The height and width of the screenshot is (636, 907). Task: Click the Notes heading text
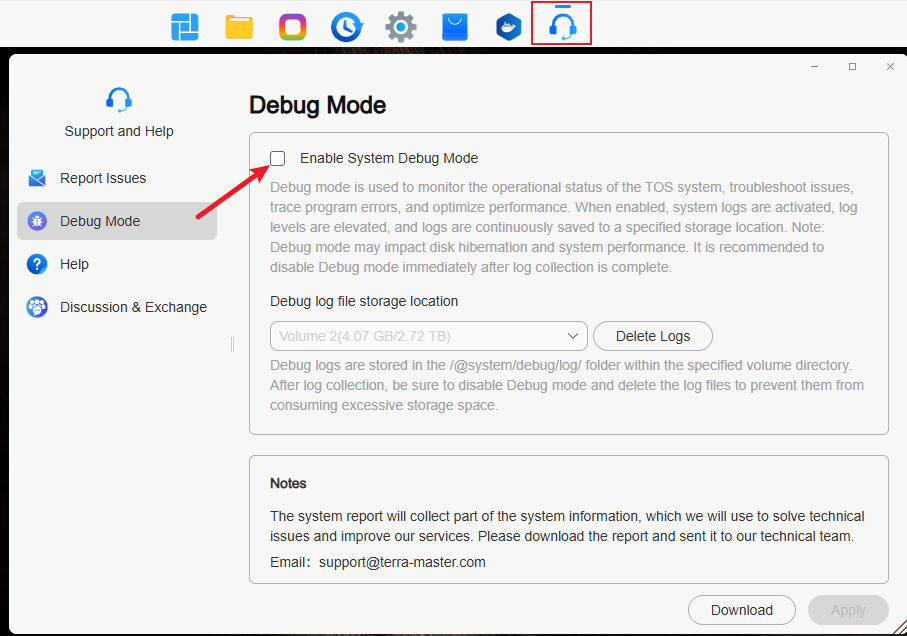[288, 483]
